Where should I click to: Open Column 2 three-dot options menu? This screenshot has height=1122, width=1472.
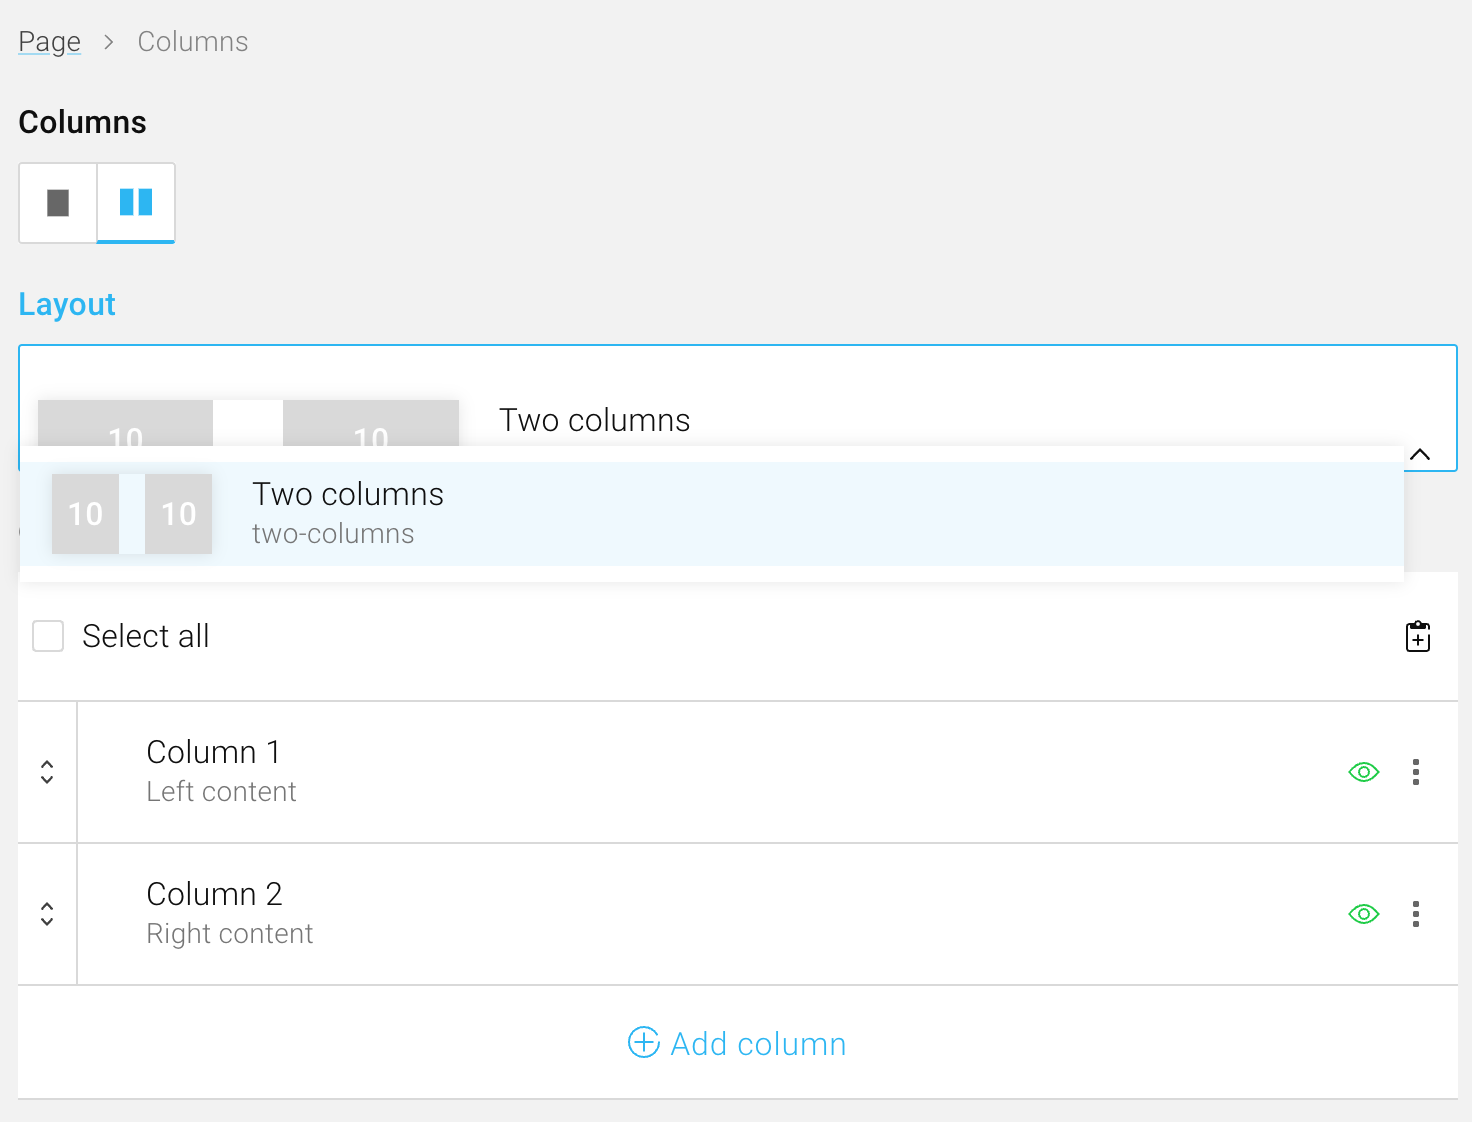[x=1415, y=914]
